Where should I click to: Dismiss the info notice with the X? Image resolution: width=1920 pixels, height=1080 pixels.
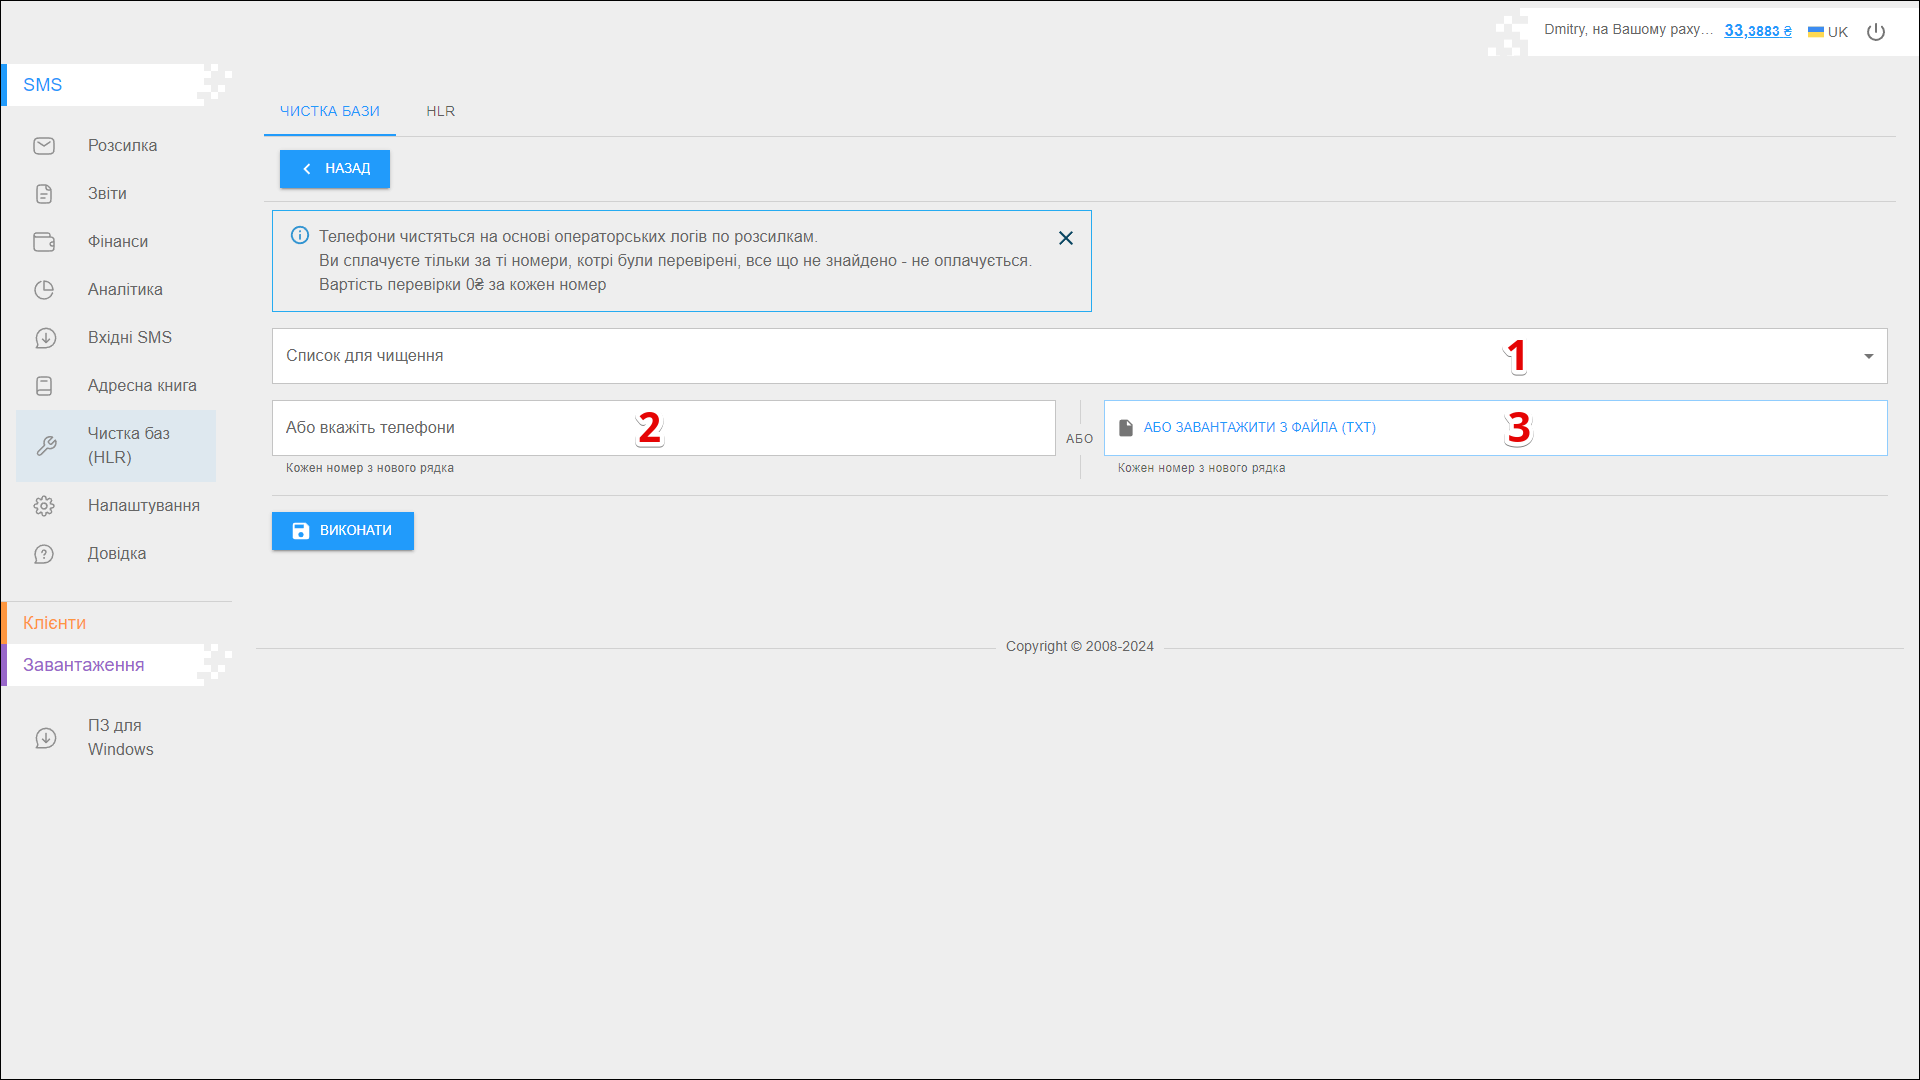[1066, 238]
